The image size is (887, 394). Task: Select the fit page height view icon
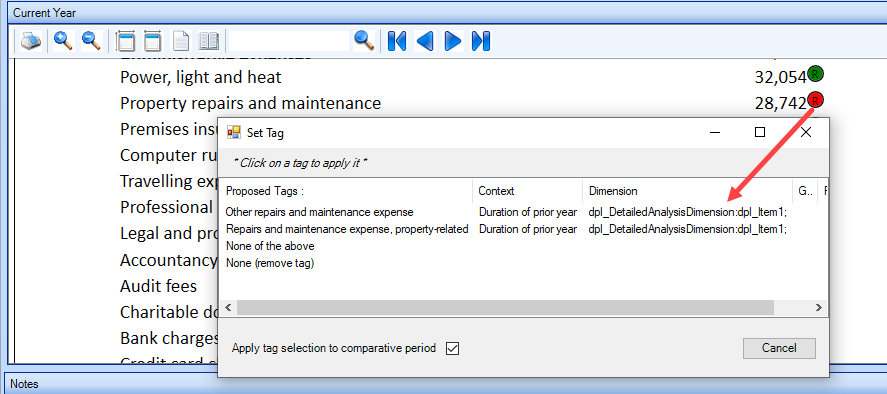125,41
